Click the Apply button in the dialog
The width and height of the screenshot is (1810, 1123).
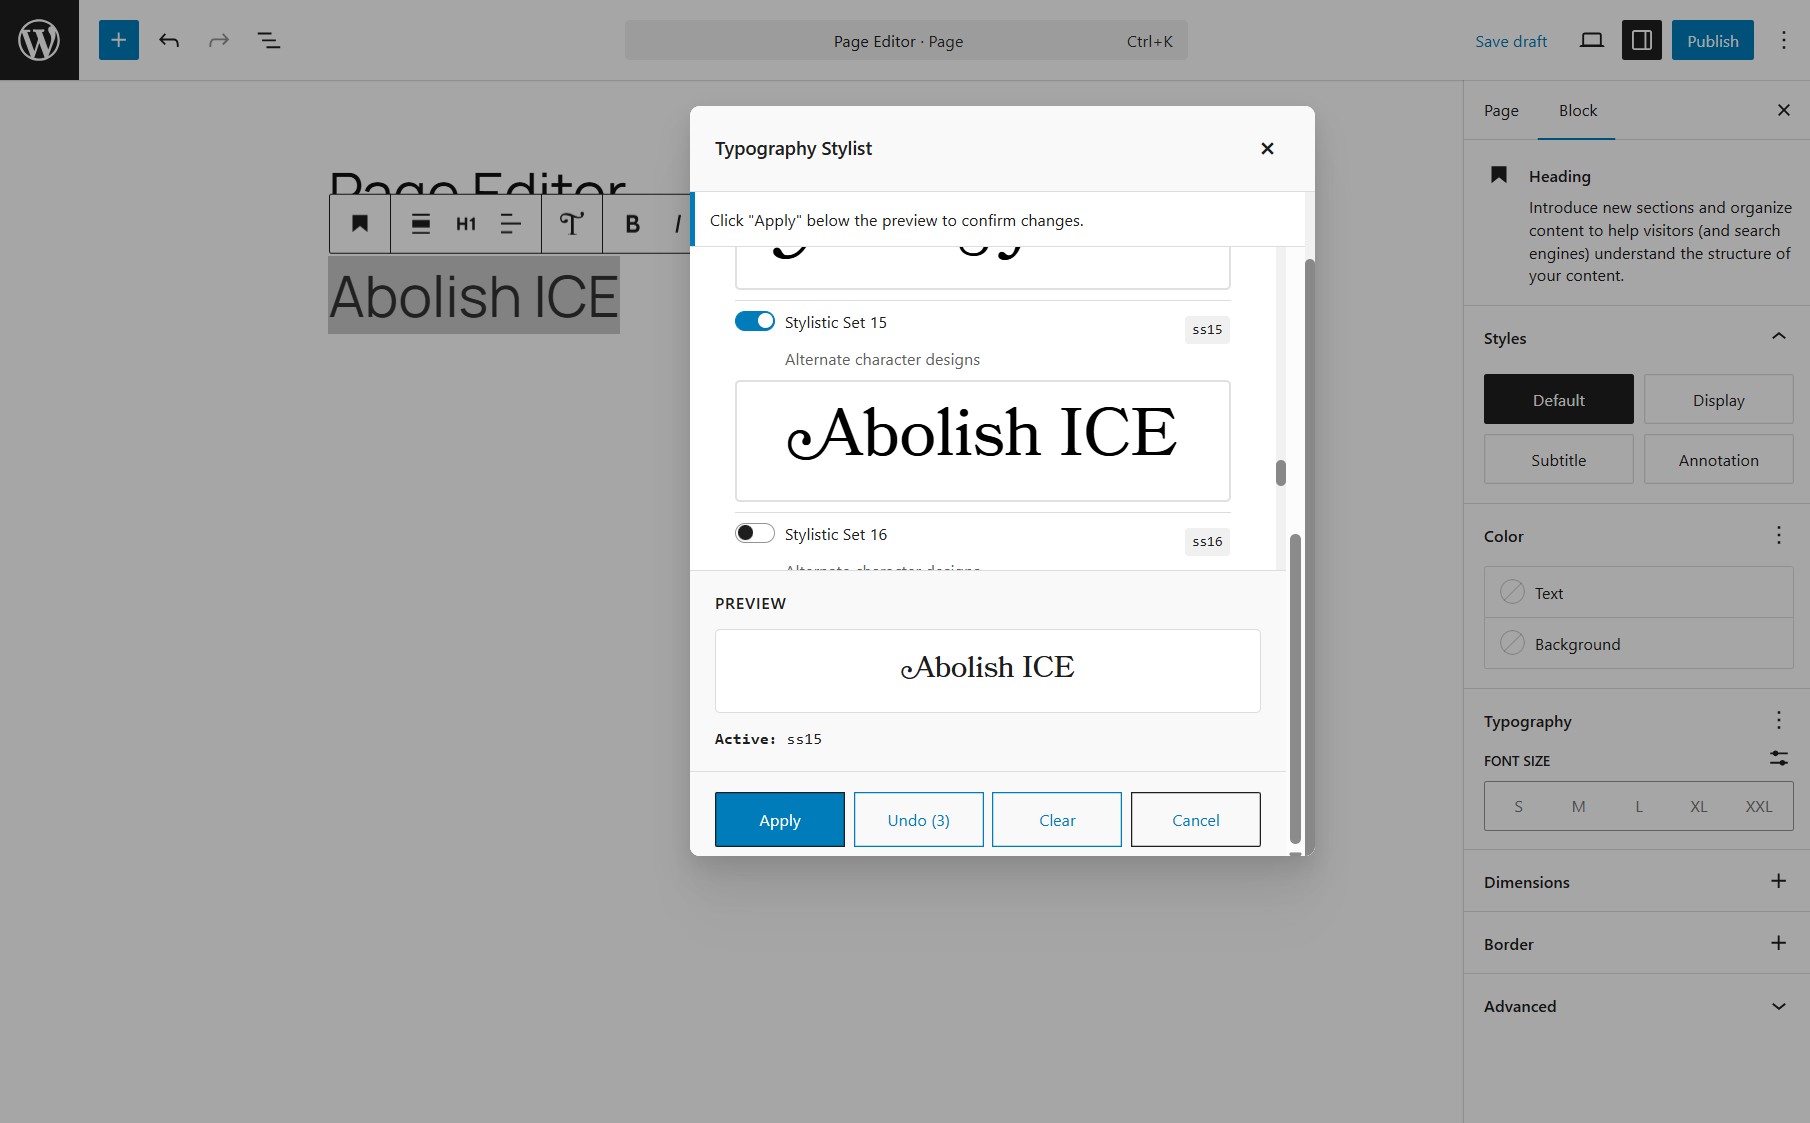point(779,819)
